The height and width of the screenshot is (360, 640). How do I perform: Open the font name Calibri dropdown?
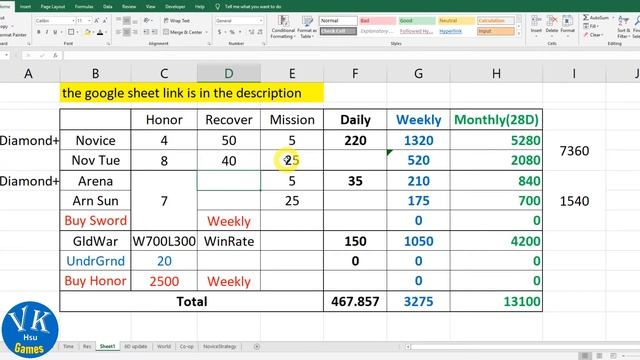pos(73,20)
